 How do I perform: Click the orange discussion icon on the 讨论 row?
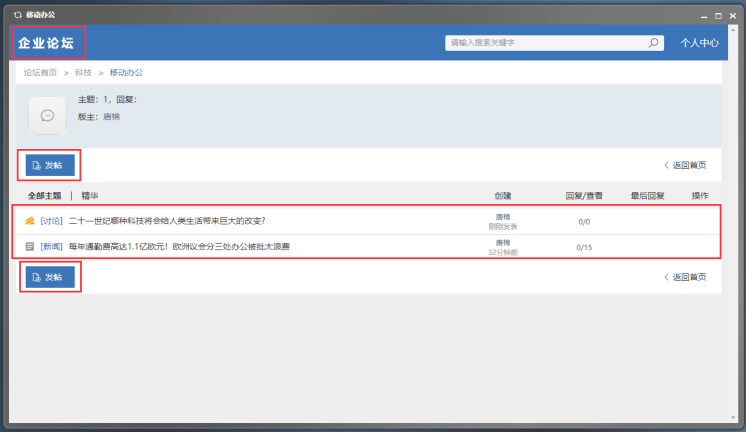pos(29,221)
